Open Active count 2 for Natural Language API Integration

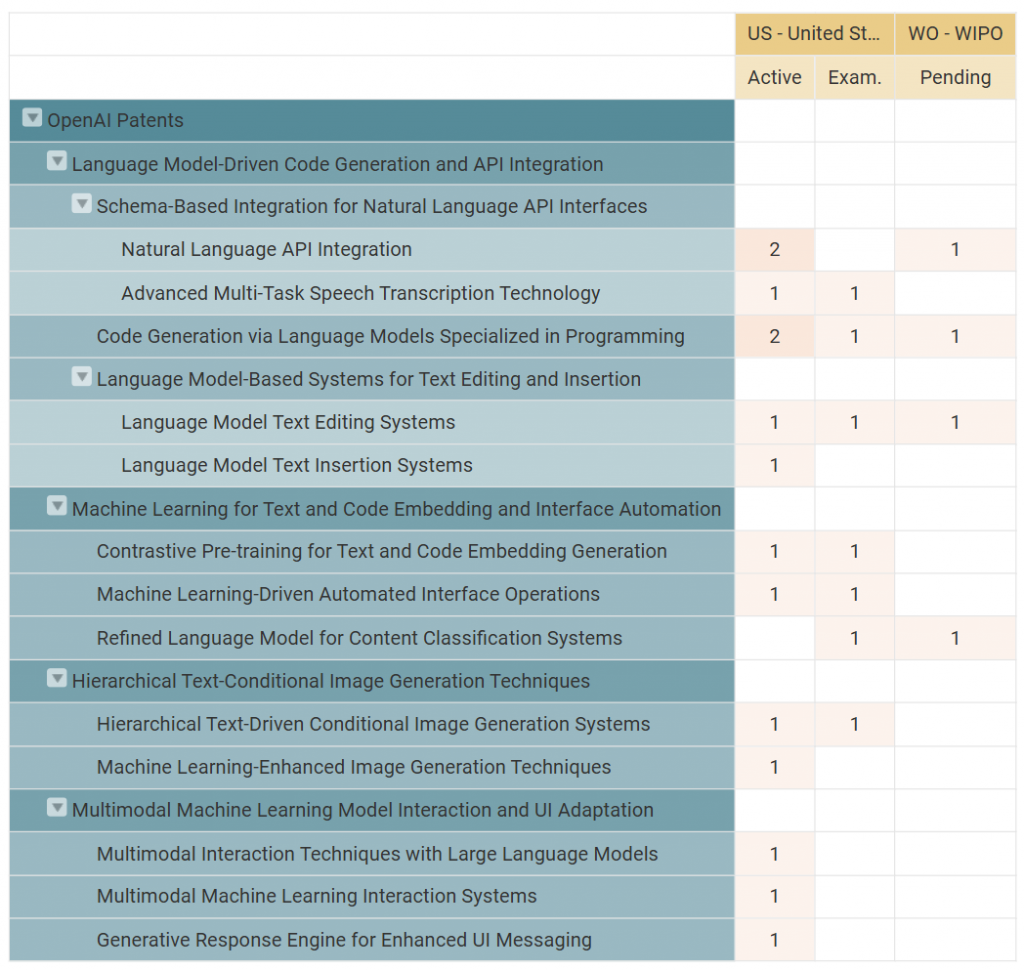[775, 249]
